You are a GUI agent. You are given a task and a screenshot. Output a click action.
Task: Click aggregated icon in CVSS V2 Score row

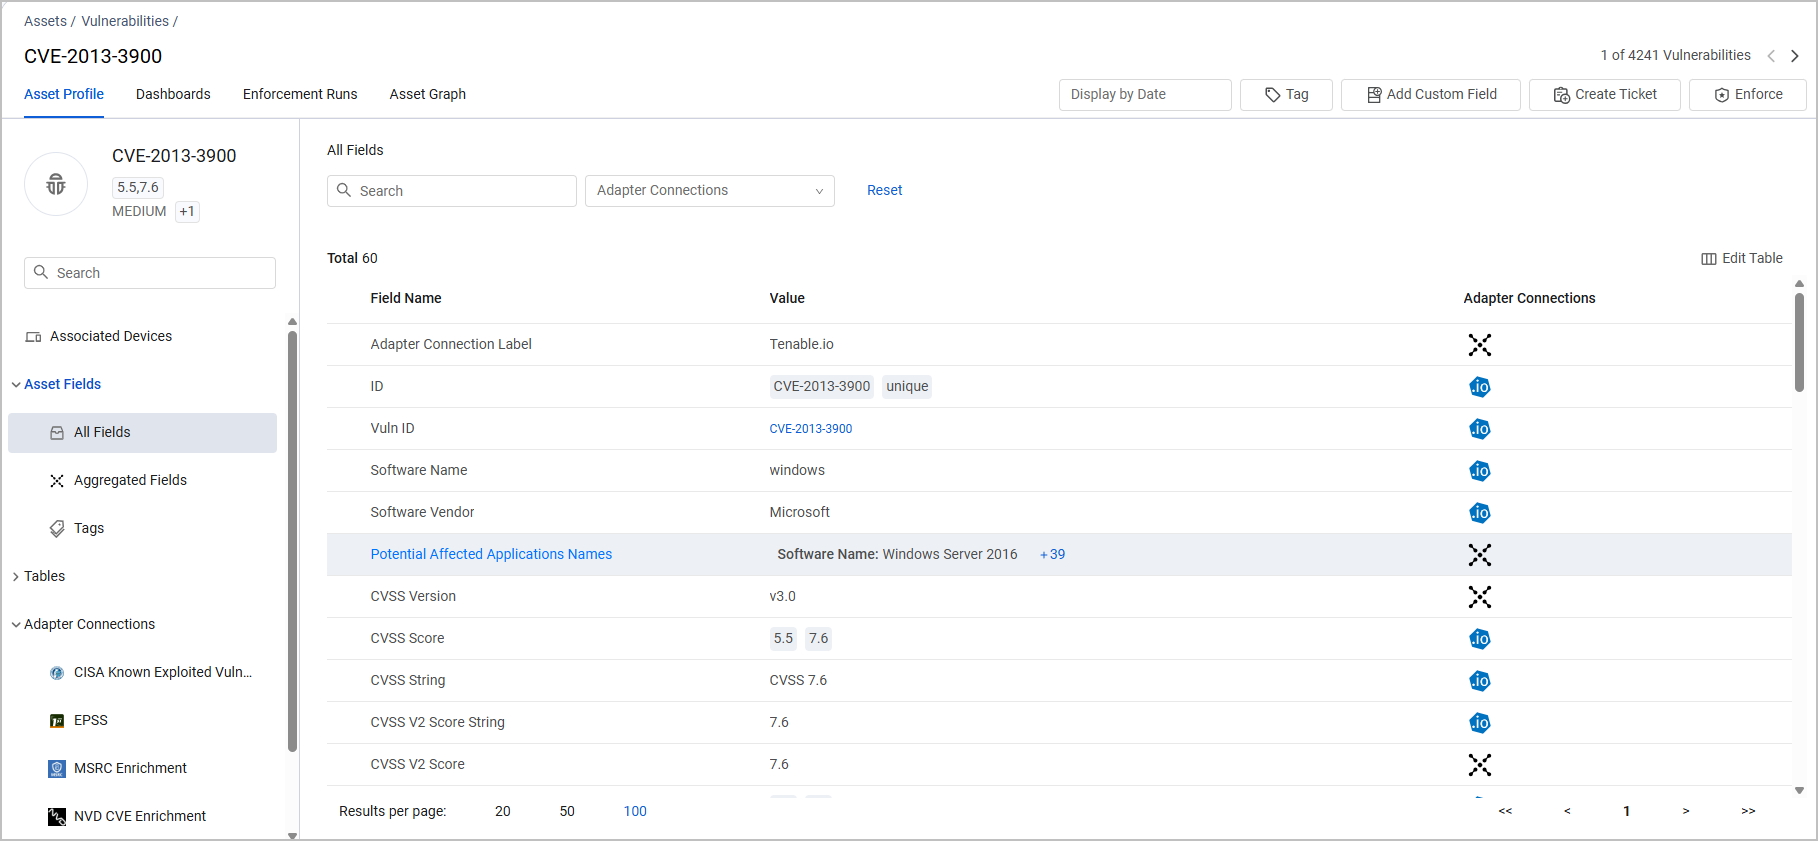(1479, 765)
